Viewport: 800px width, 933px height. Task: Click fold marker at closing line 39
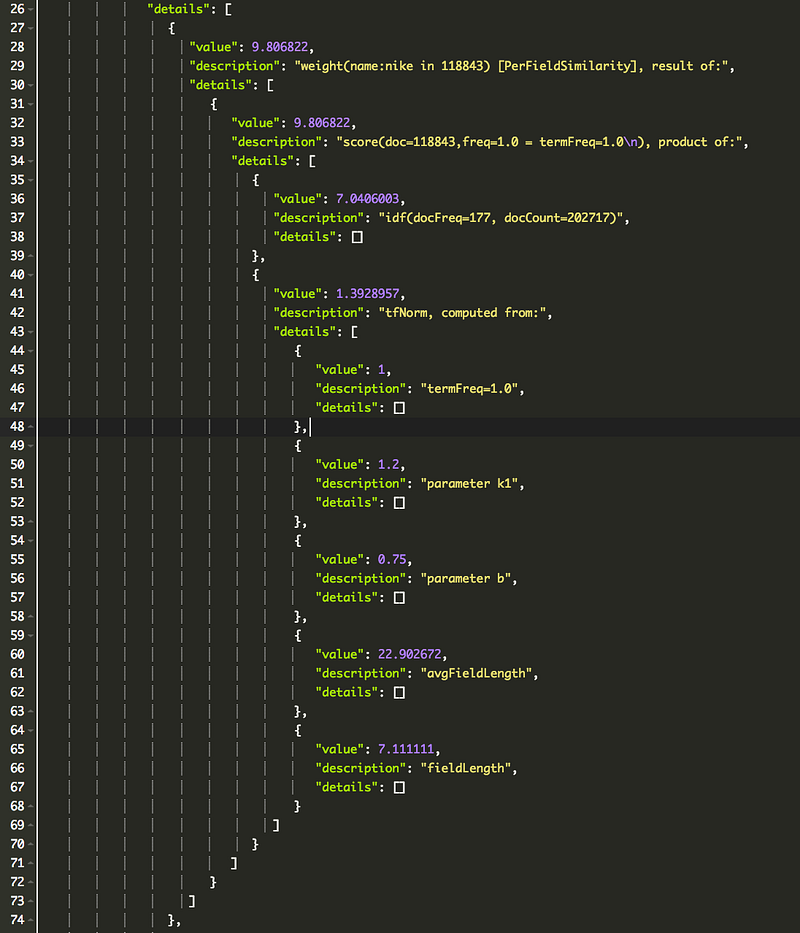point(30,256)
